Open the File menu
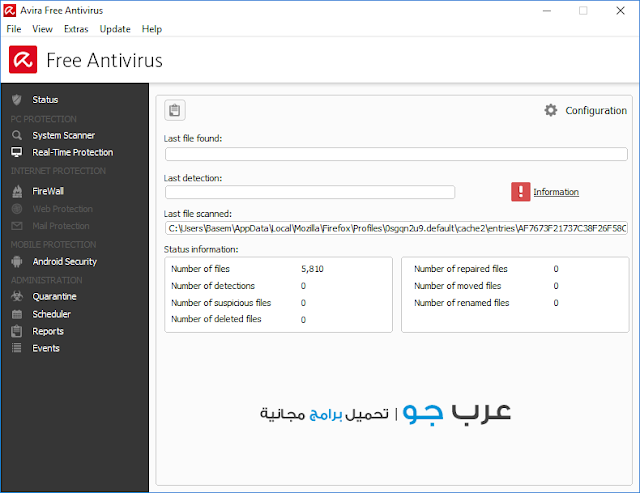This screenshot has height=493, width=640. click(x=14, y=29)
